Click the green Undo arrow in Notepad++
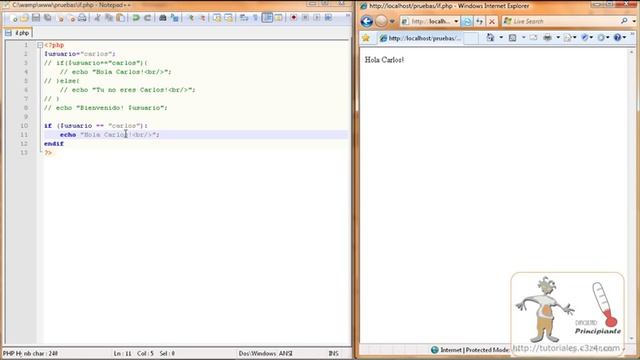This screenshot has width=640, height=360. tap(136, 18)
